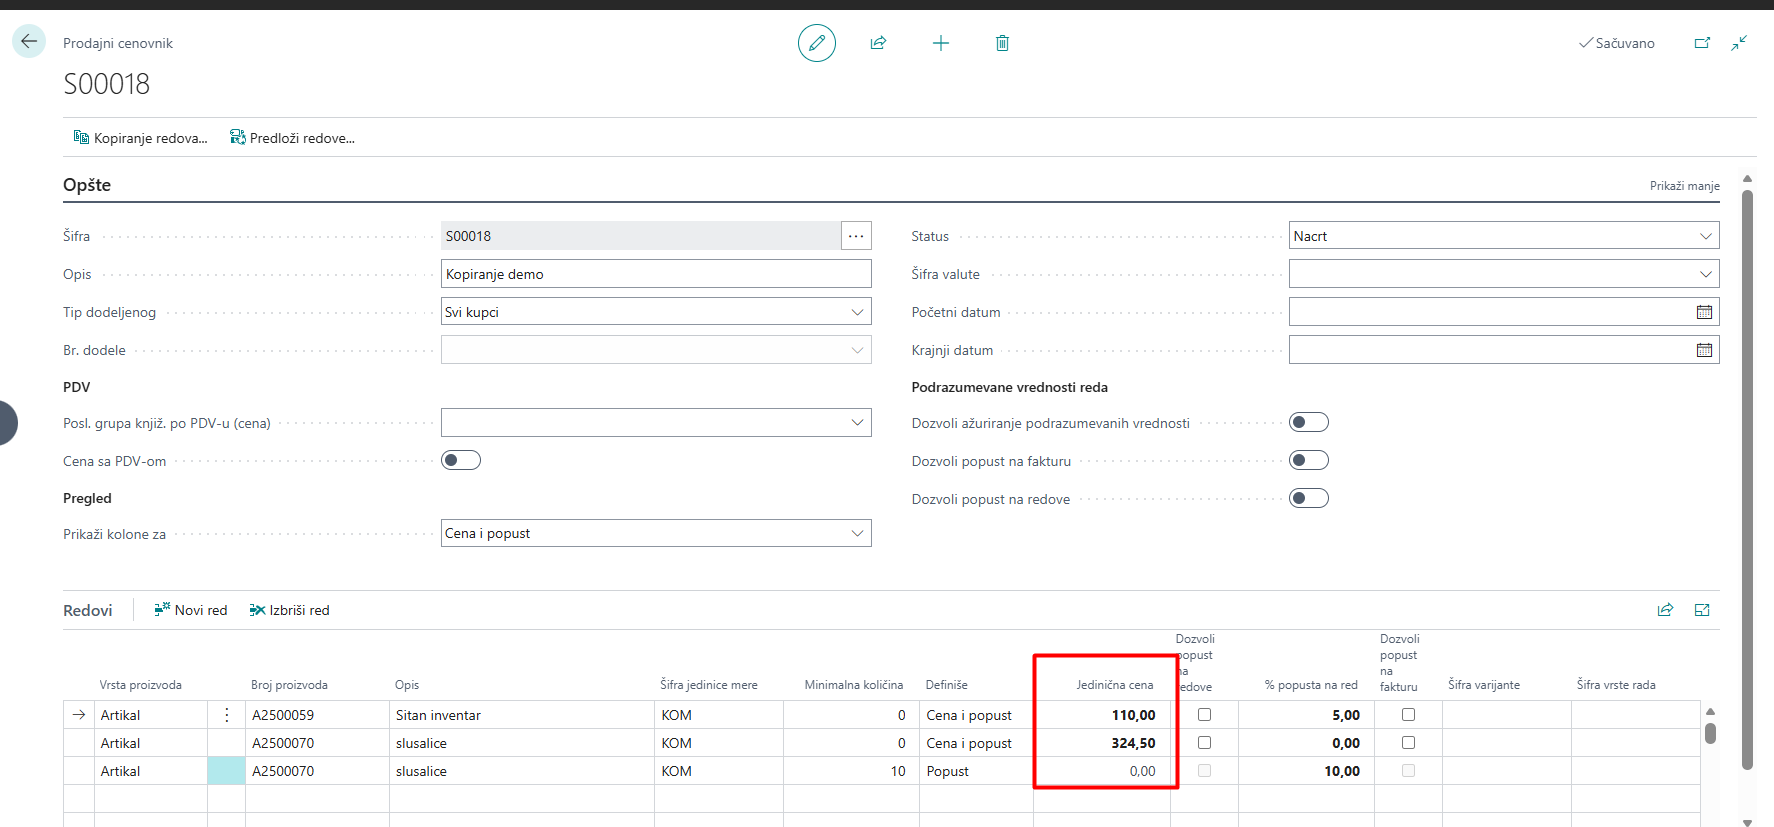Viewport: 1774px width, 827px height.
Task: Enable Dozvoli popust na fakturu switch
Action: coord(1309,460)
